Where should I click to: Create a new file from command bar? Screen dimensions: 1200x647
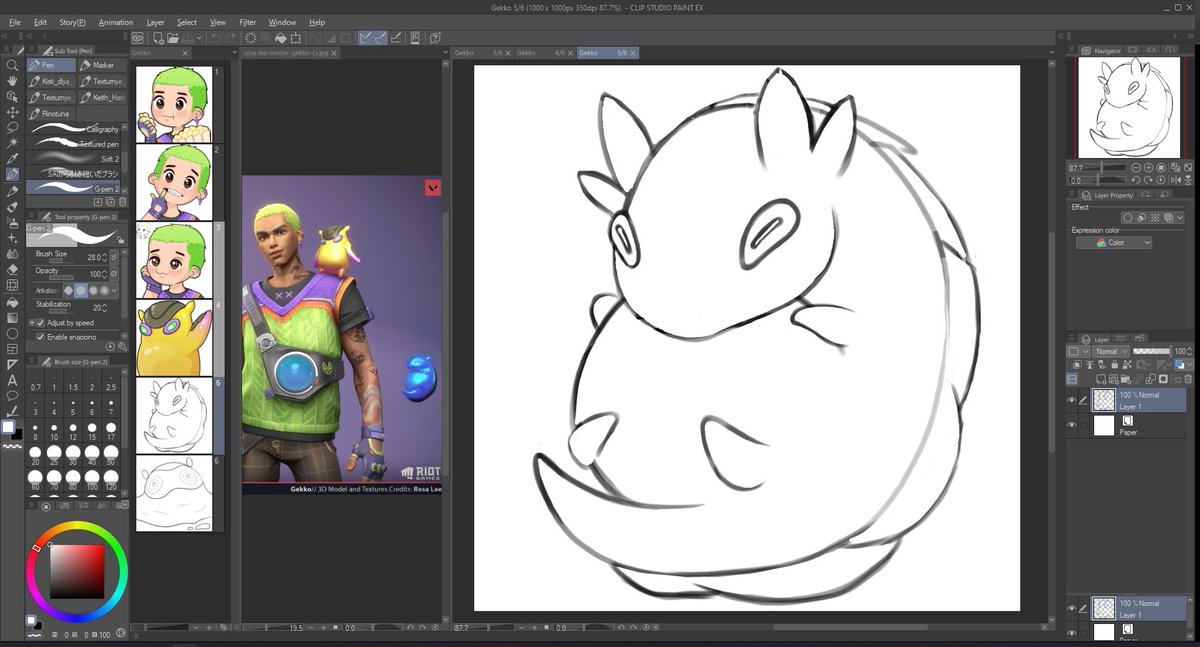coord(157,38)
